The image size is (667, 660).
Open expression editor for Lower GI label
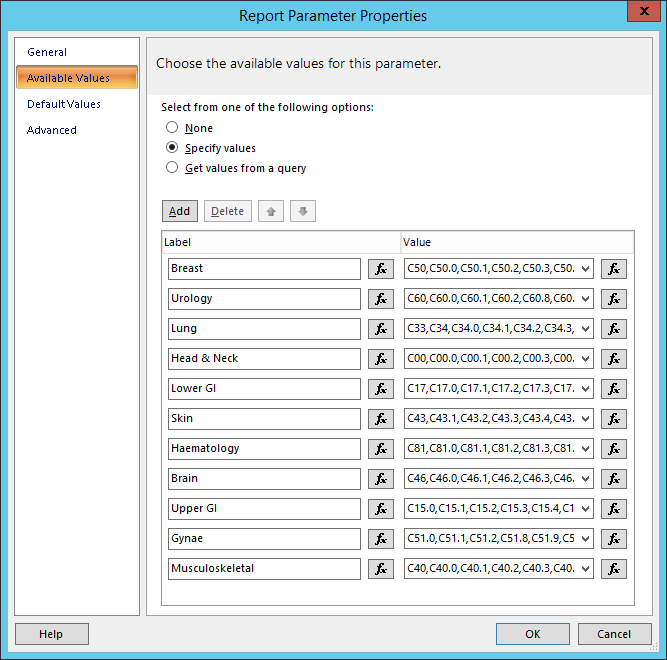click(x=381, y=389)
